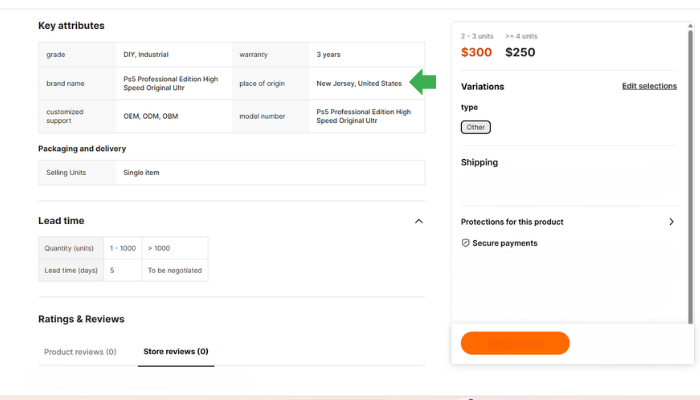Click the $250 price for 4+ units

pyautogui.click(x=520, y=52)
